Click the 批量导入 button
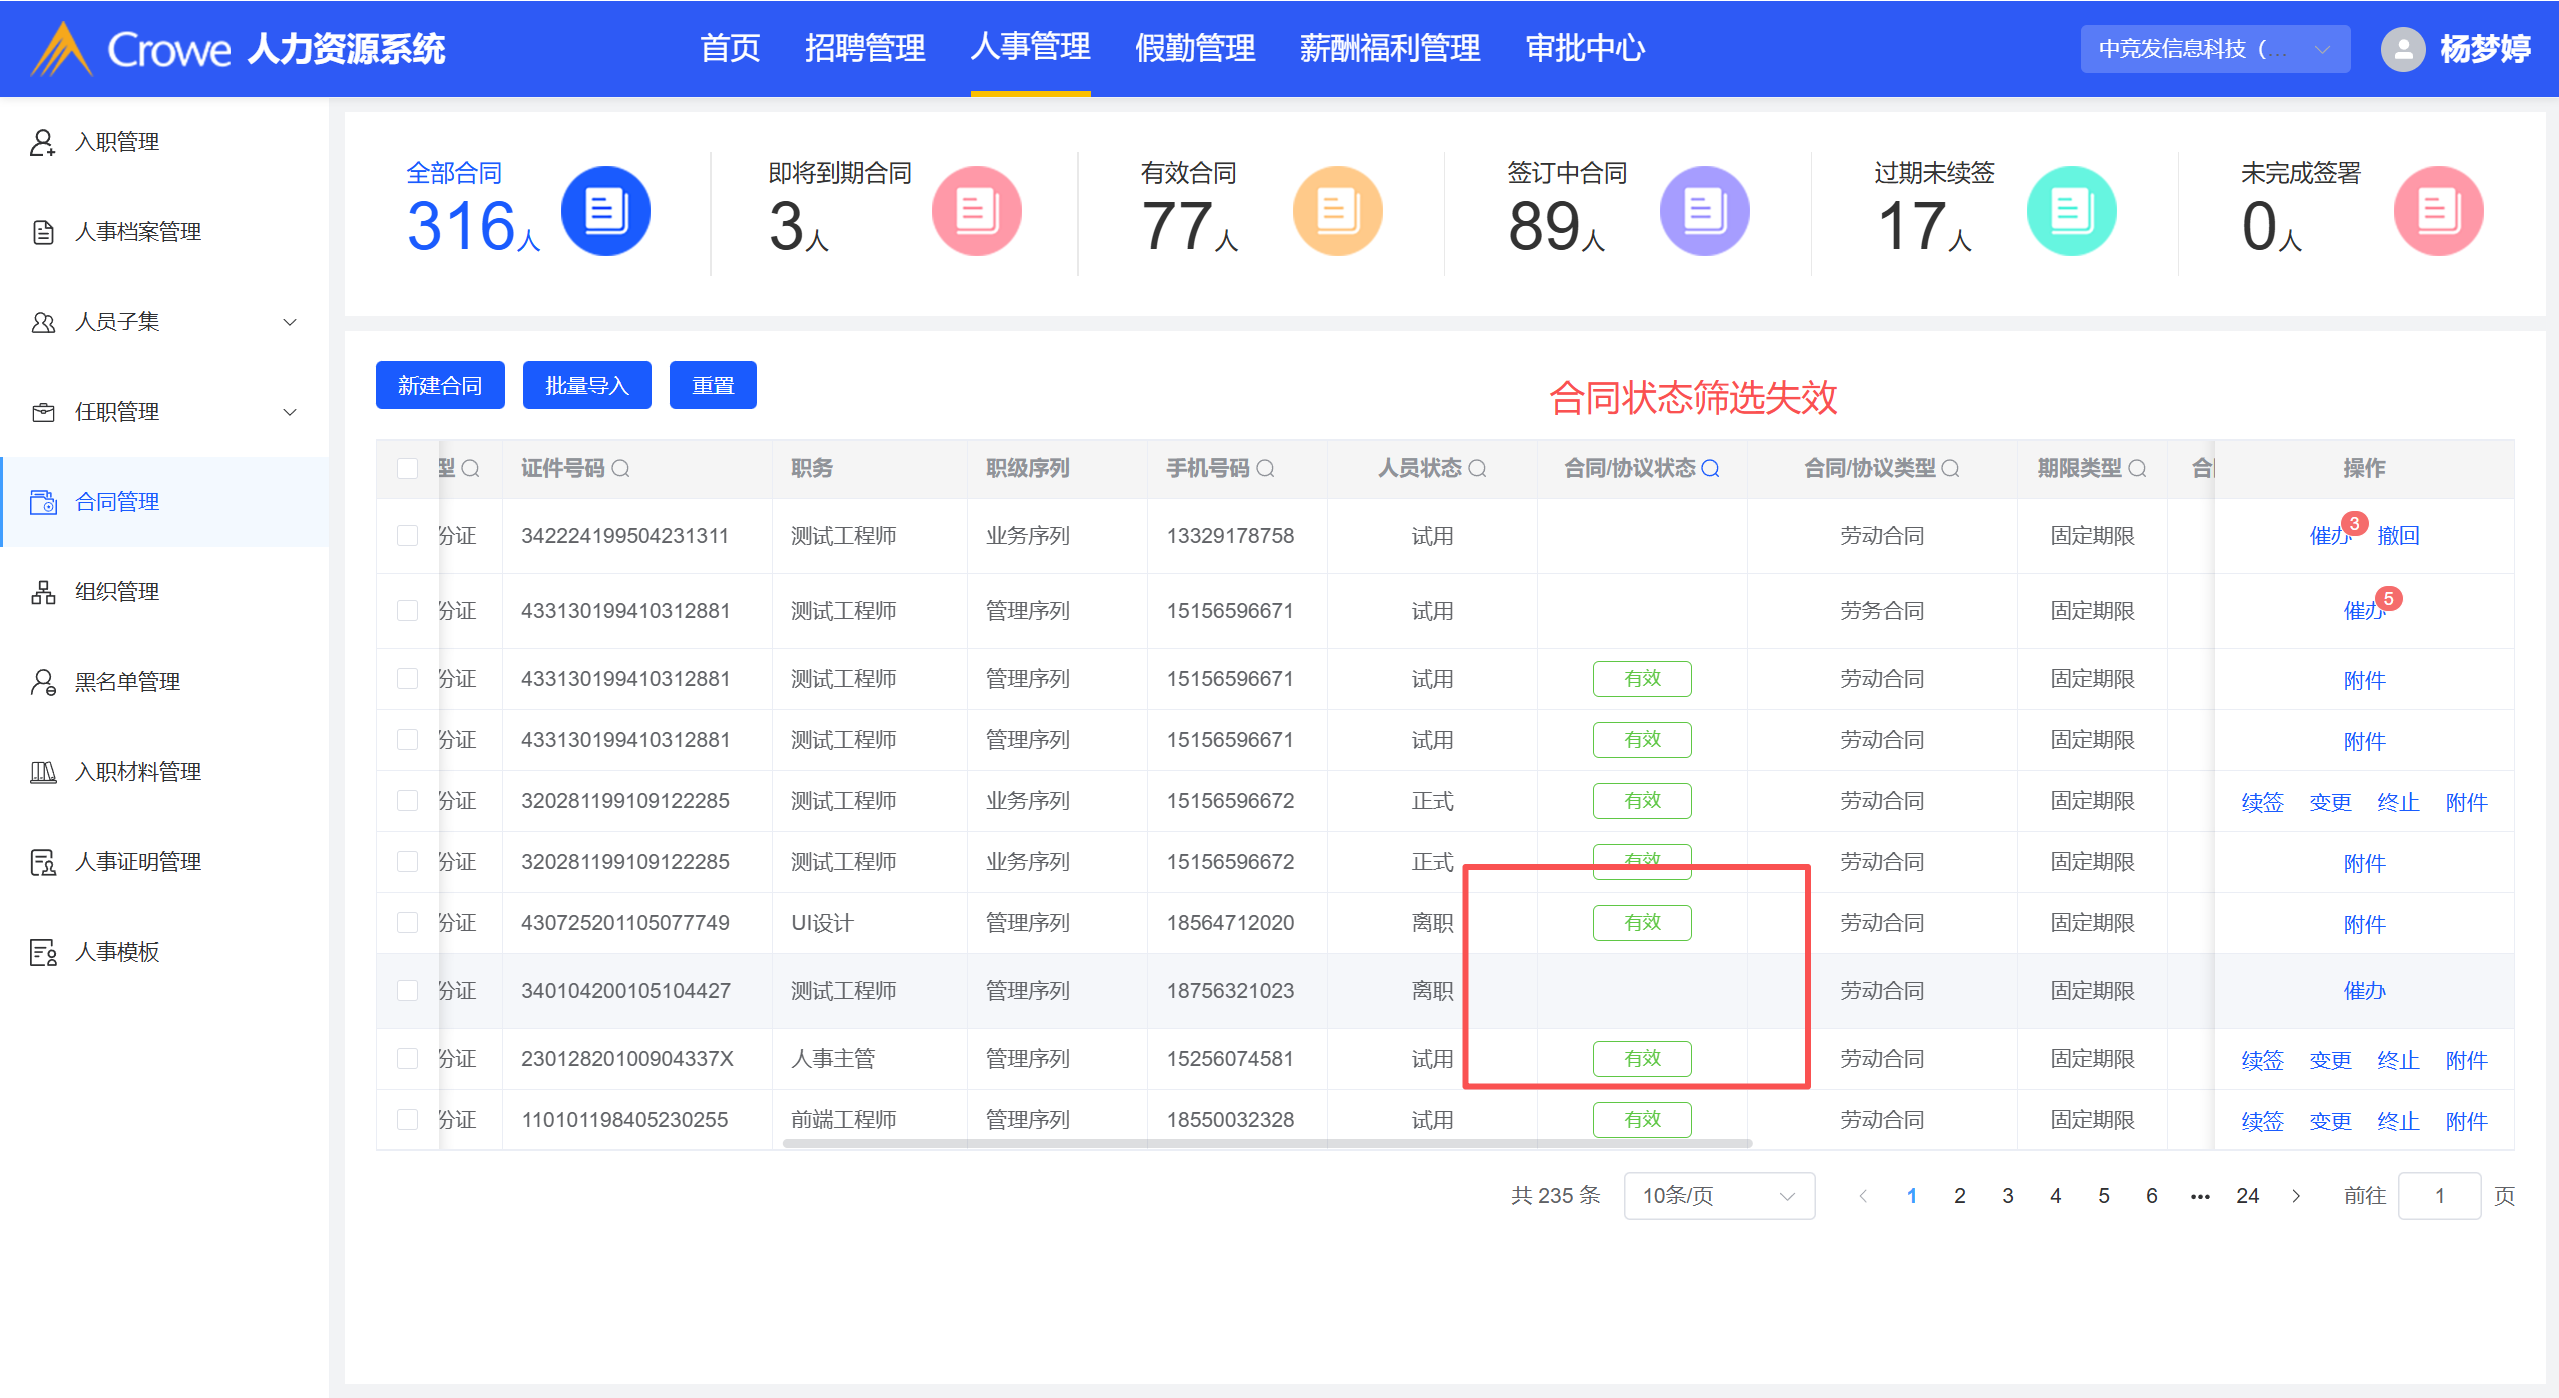This screenshot has width=2559, height=1398. pos(587,386)
